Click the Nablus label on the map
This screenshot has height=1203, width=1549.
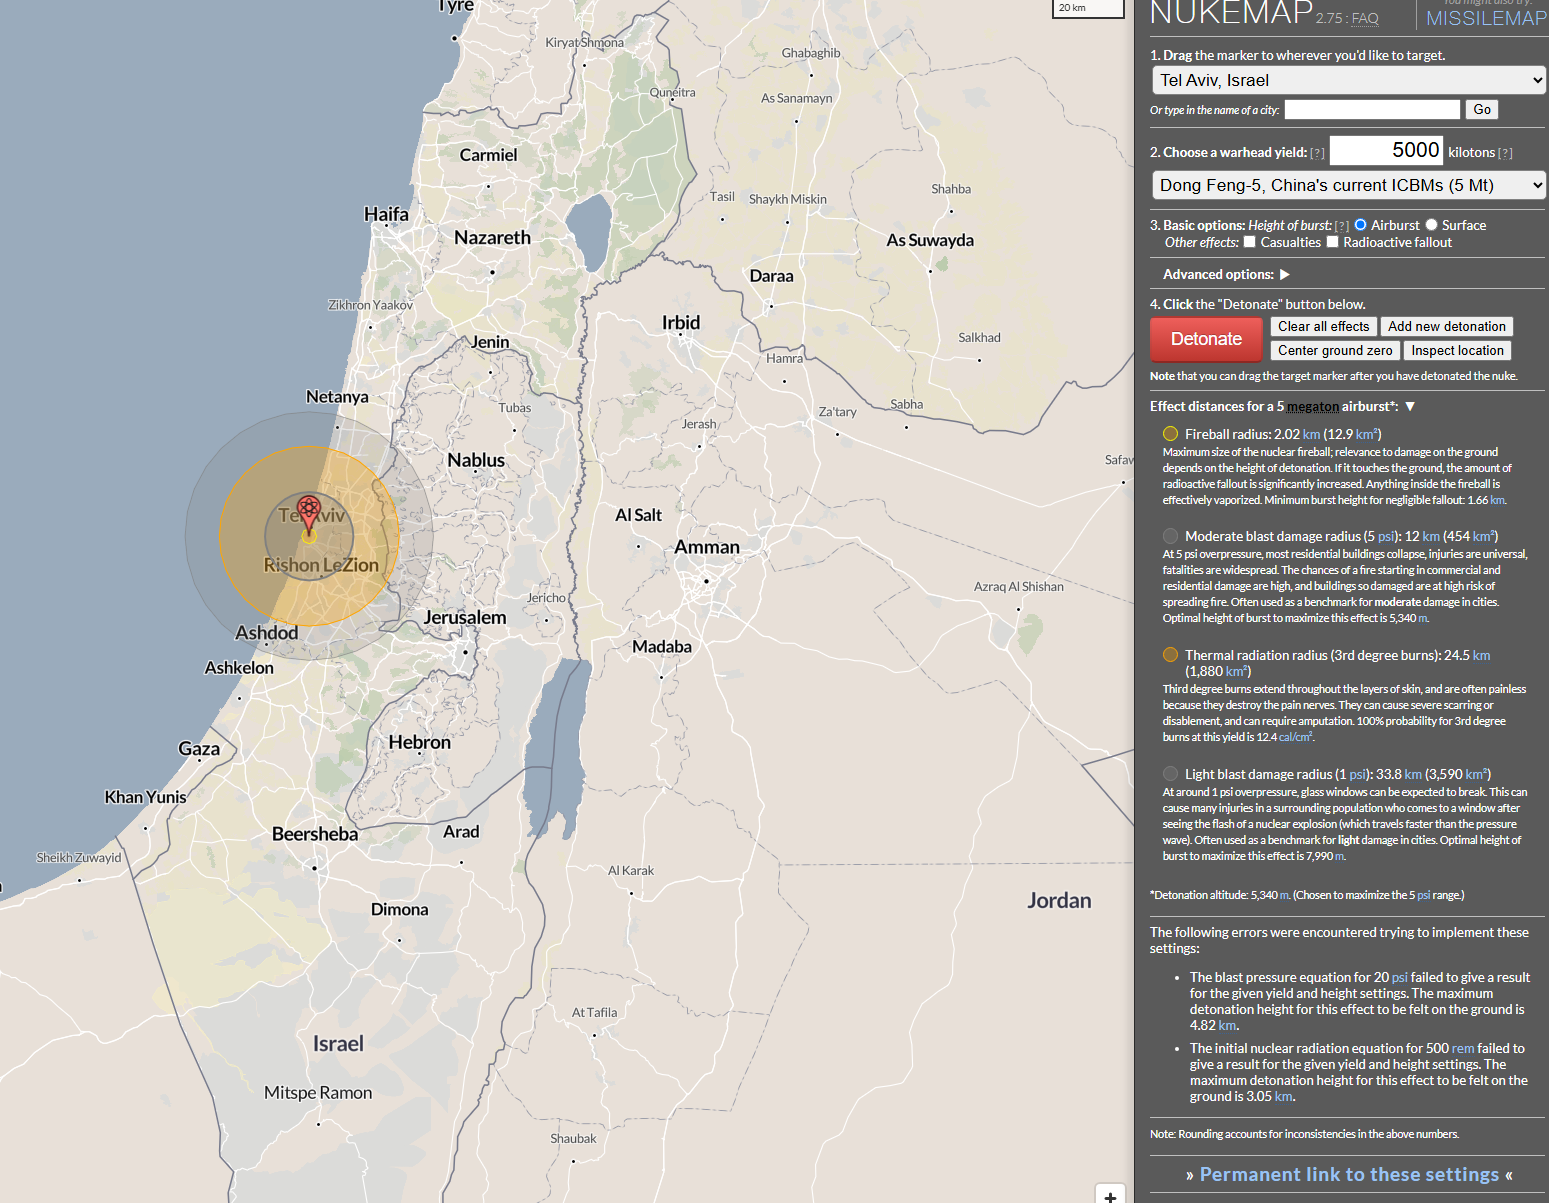point(476,460)
